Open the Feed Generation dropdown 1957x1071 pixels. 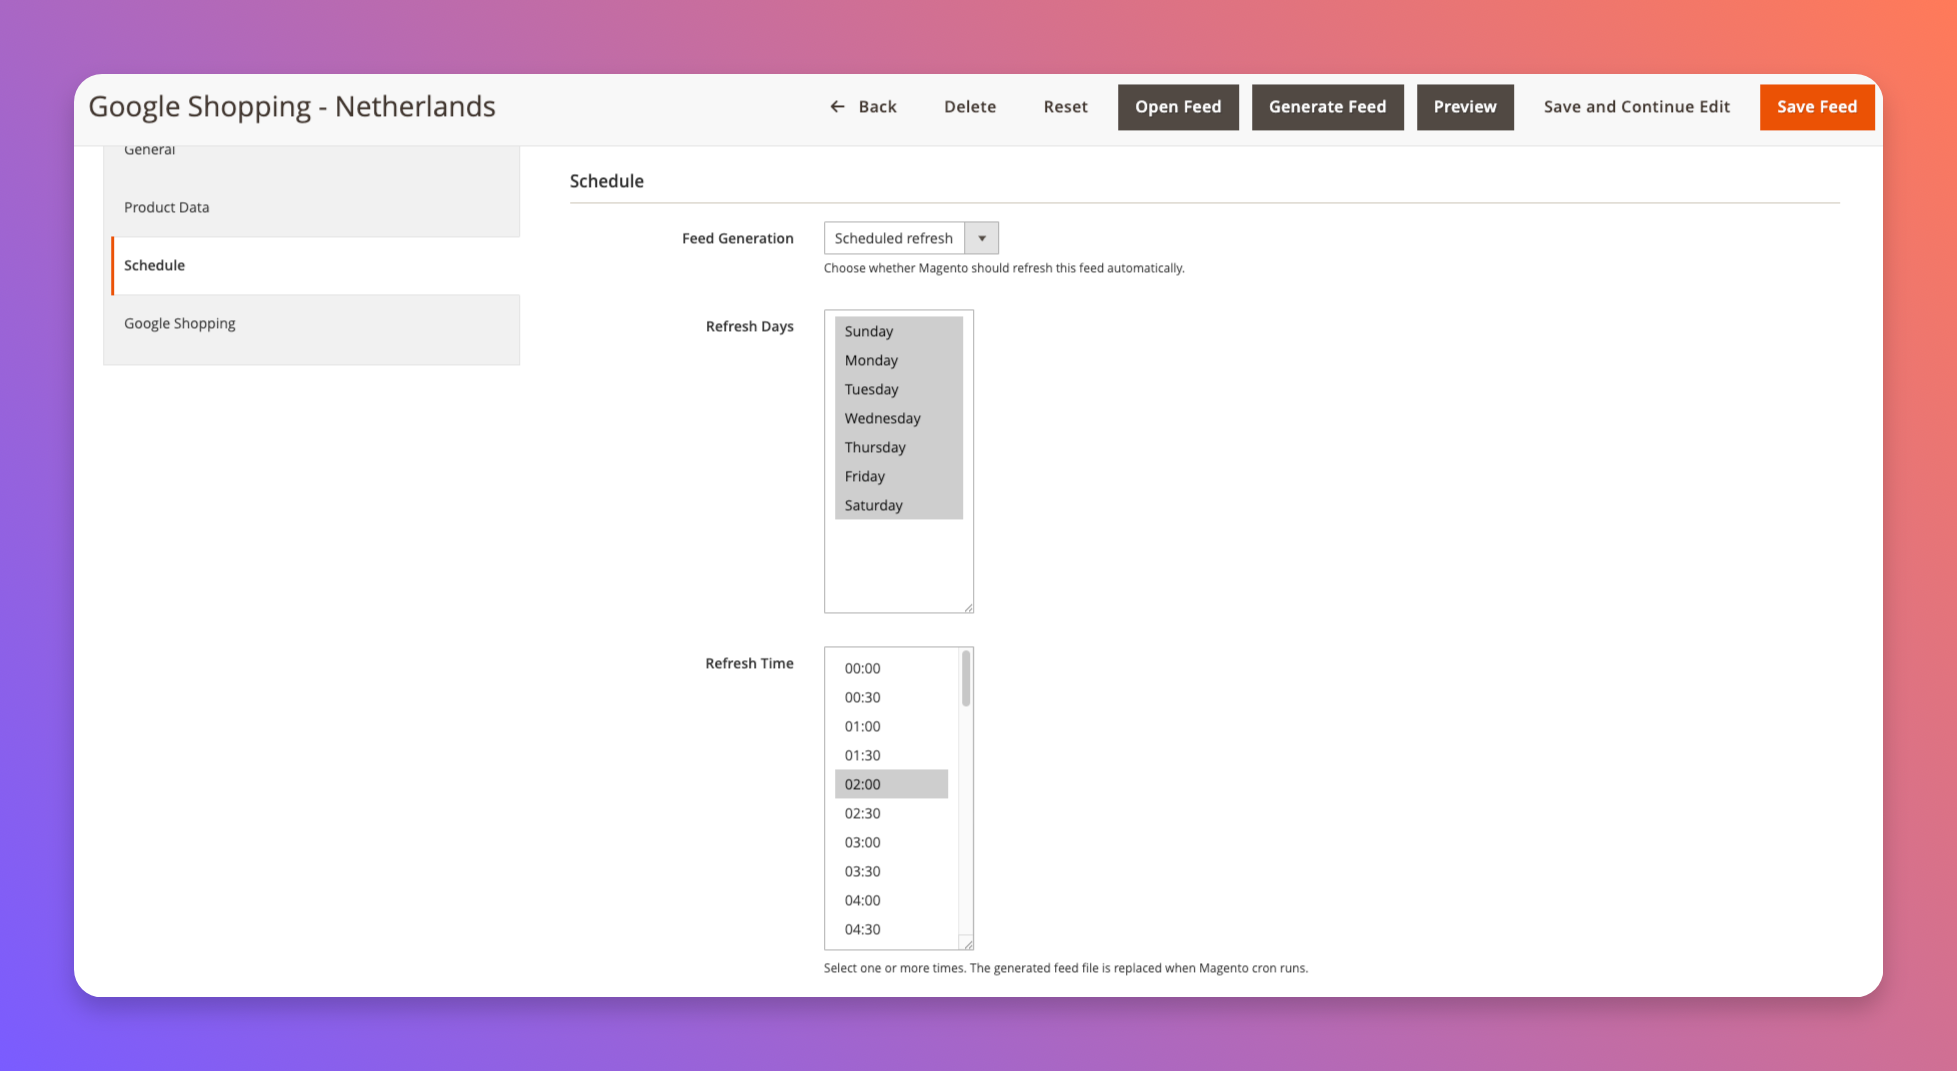[911, 238]
